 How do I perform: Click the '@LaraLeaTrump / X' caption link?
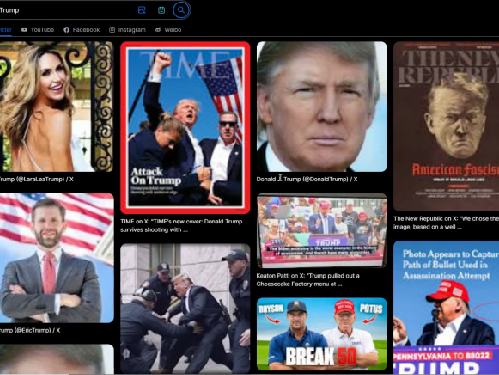point(37,179)
